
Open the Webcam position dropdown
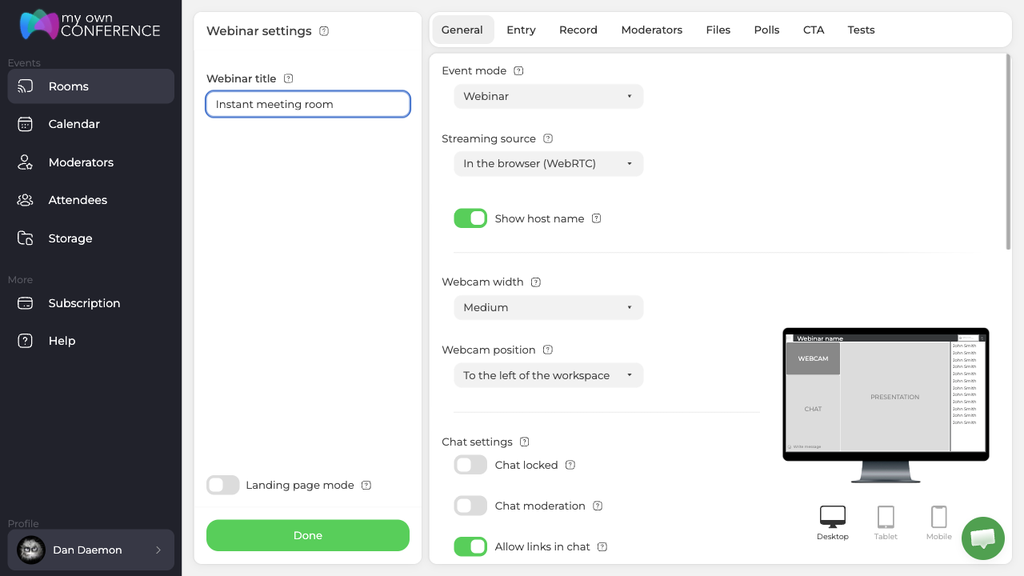point(549,376)
